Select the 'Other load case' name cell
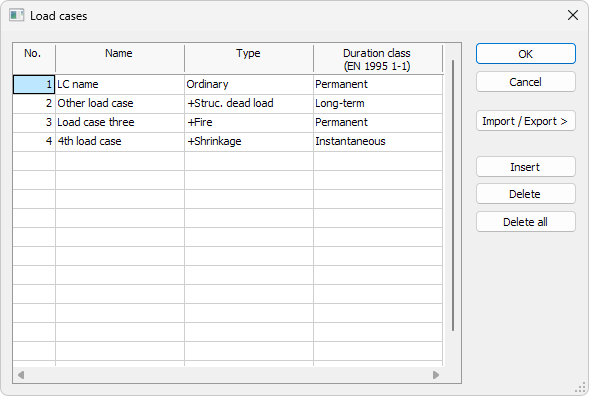589x396 pixels. point(120,104)
